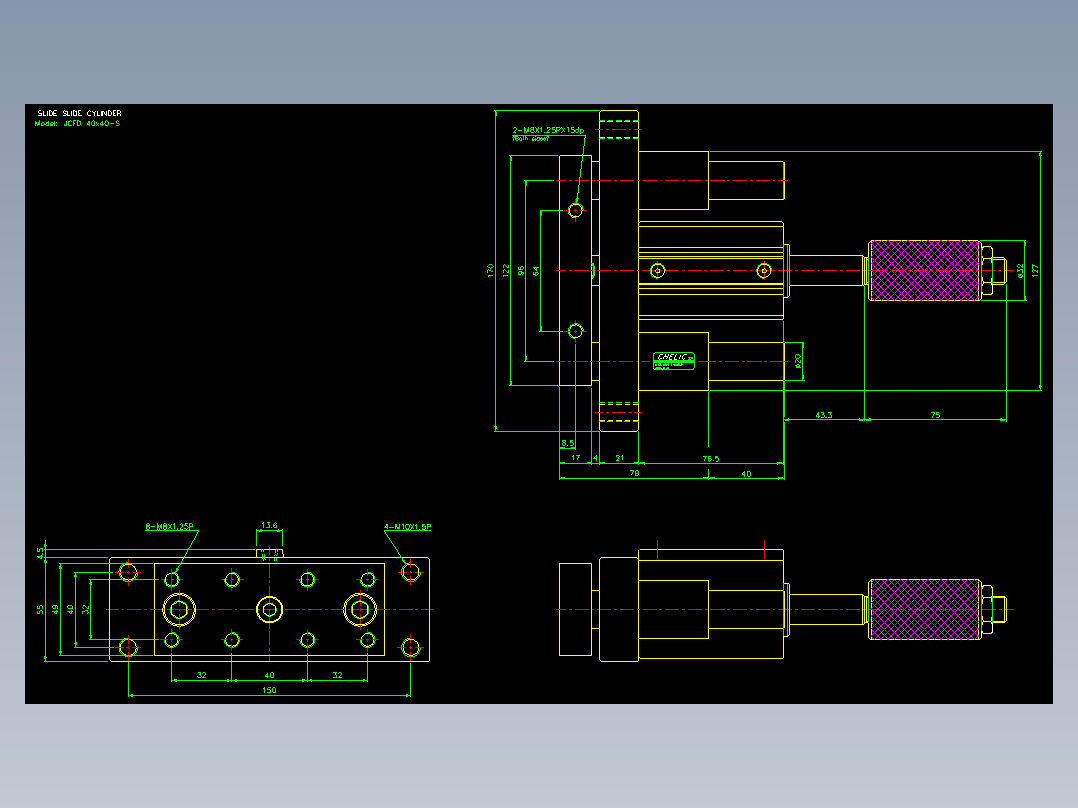Screen dimensions: 1078x808
Task: Click the "55" vertical dimension value
Action: pos(41,609)
